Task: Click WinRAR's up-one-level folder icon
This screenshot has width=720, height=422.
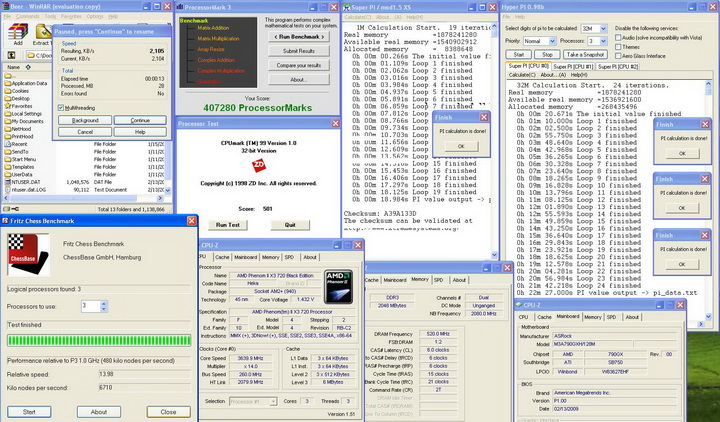Action: pyautogui.click(x=11, y=56)
